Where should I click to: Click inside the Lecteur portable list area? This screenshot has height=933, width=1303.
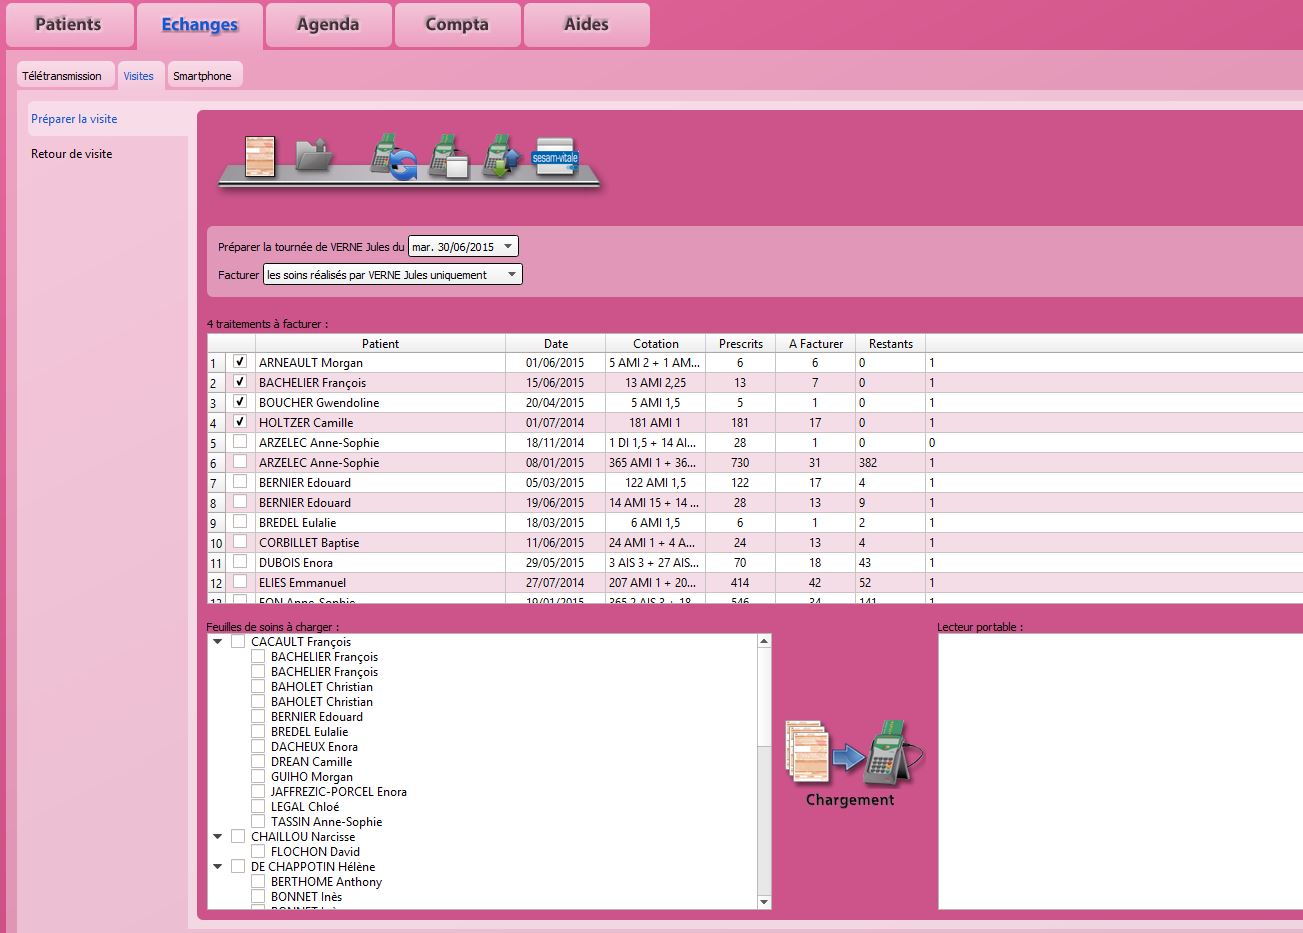pyautogui.click(x=1120, y=772)
